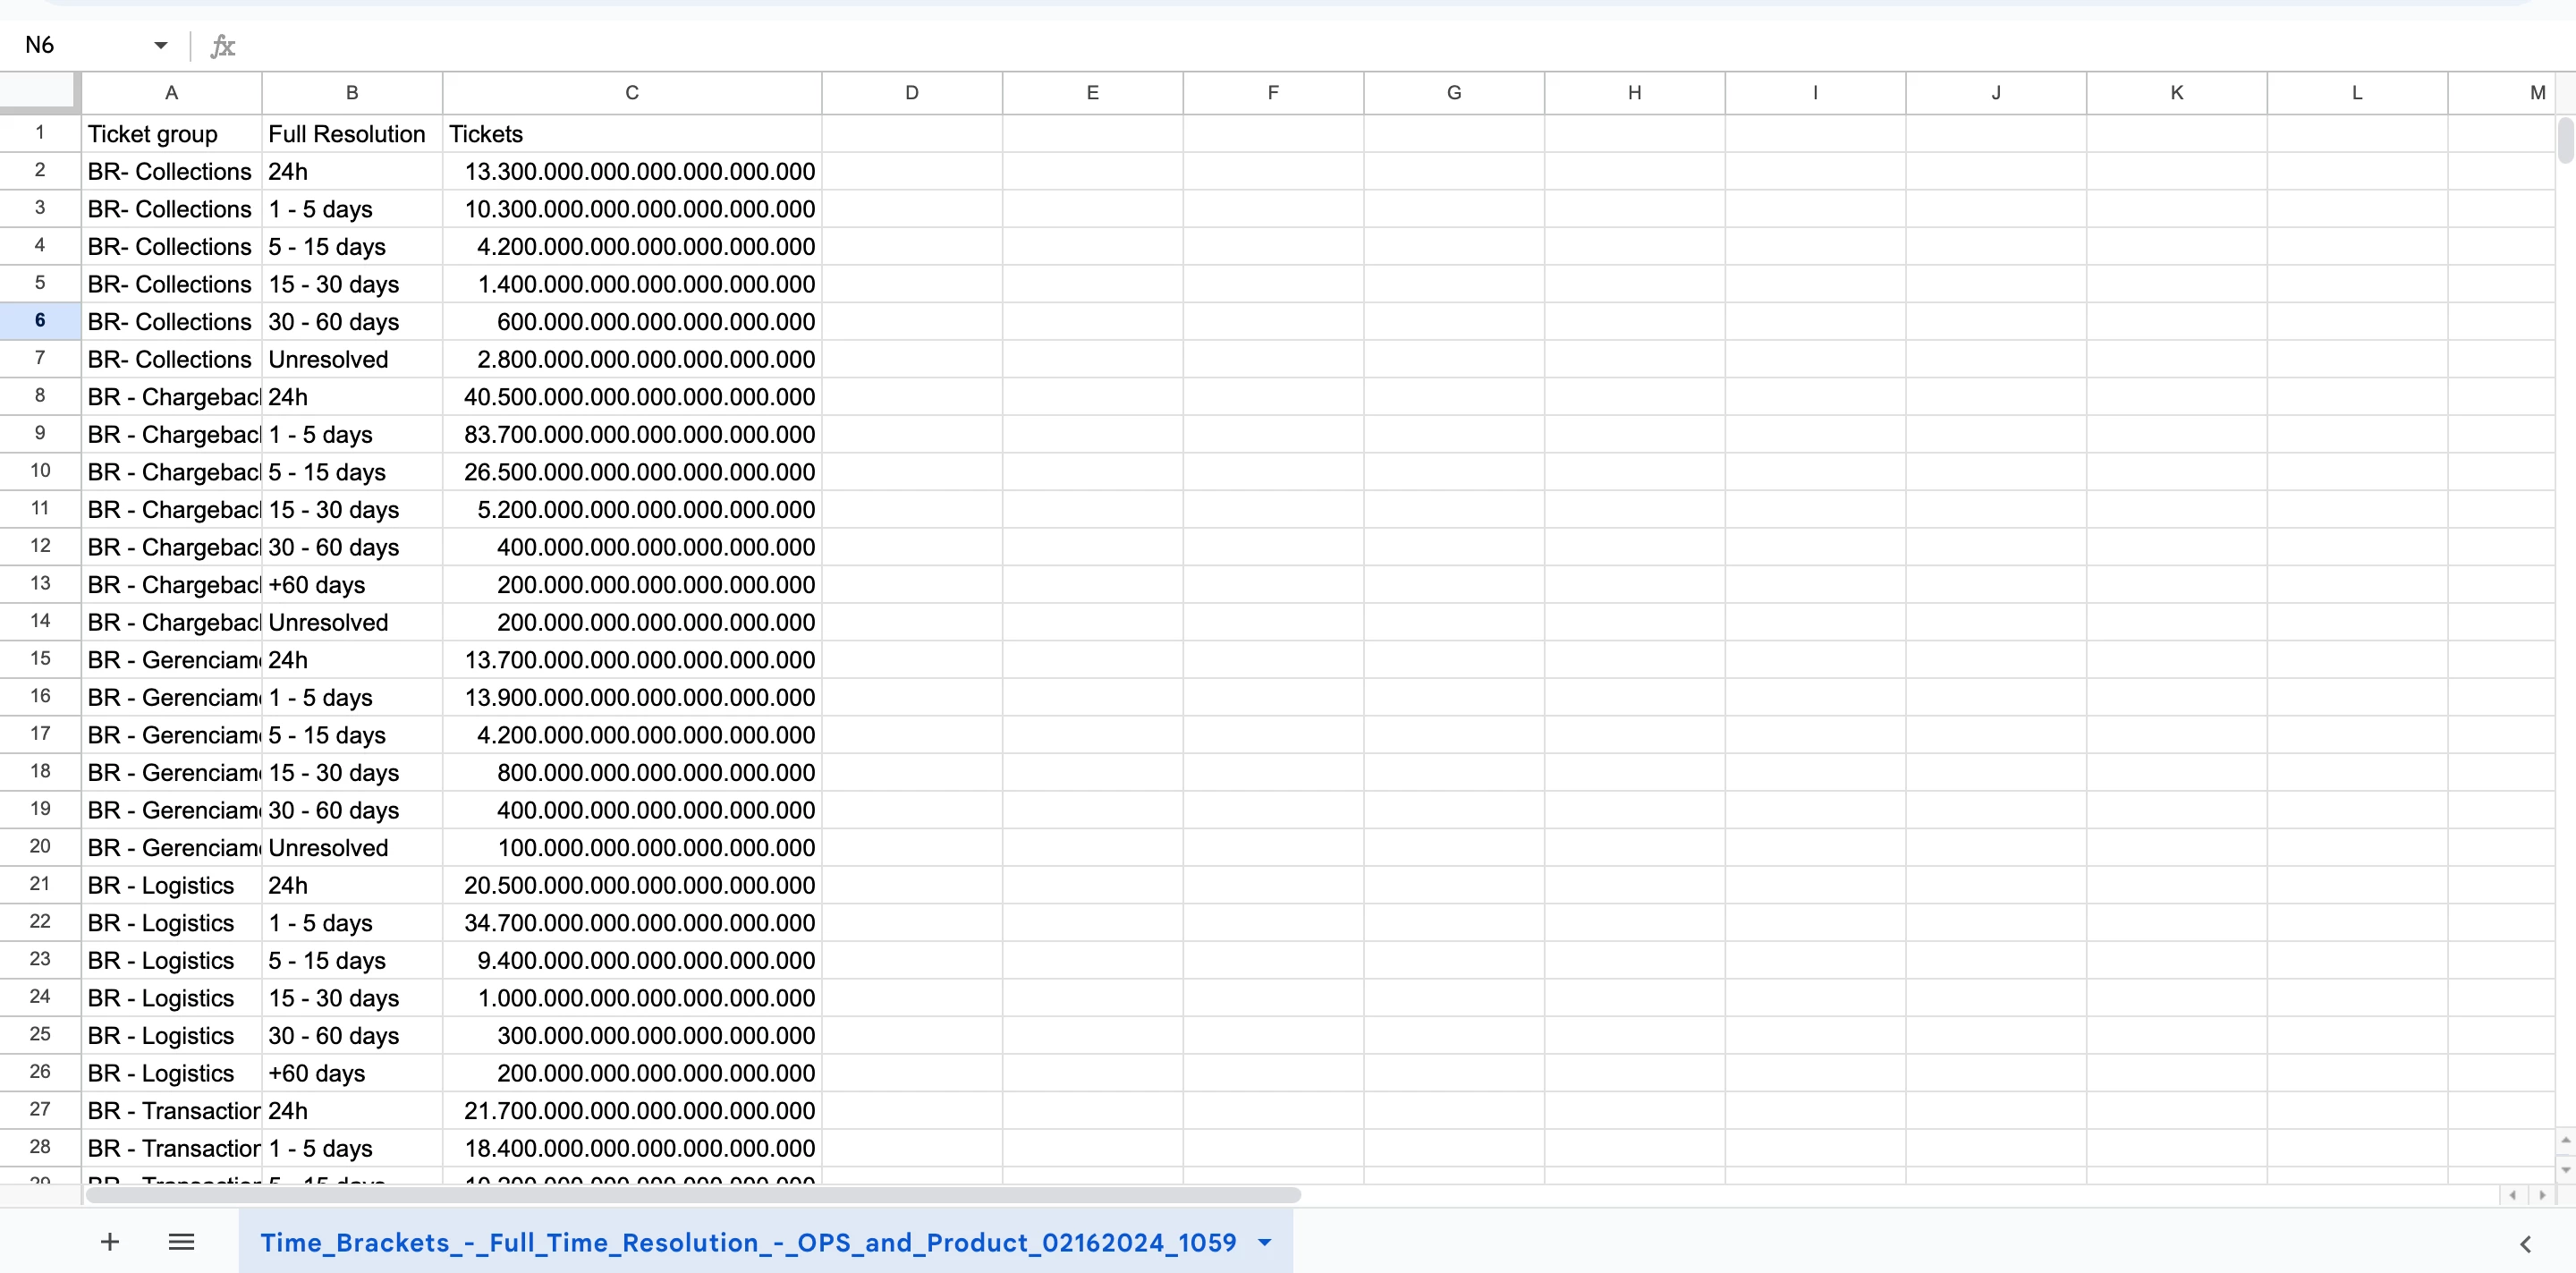Click the vertical scroll down arrow
Image resolution: width=2576 pixels, height=1273 pixels.
[2565, 1169]
